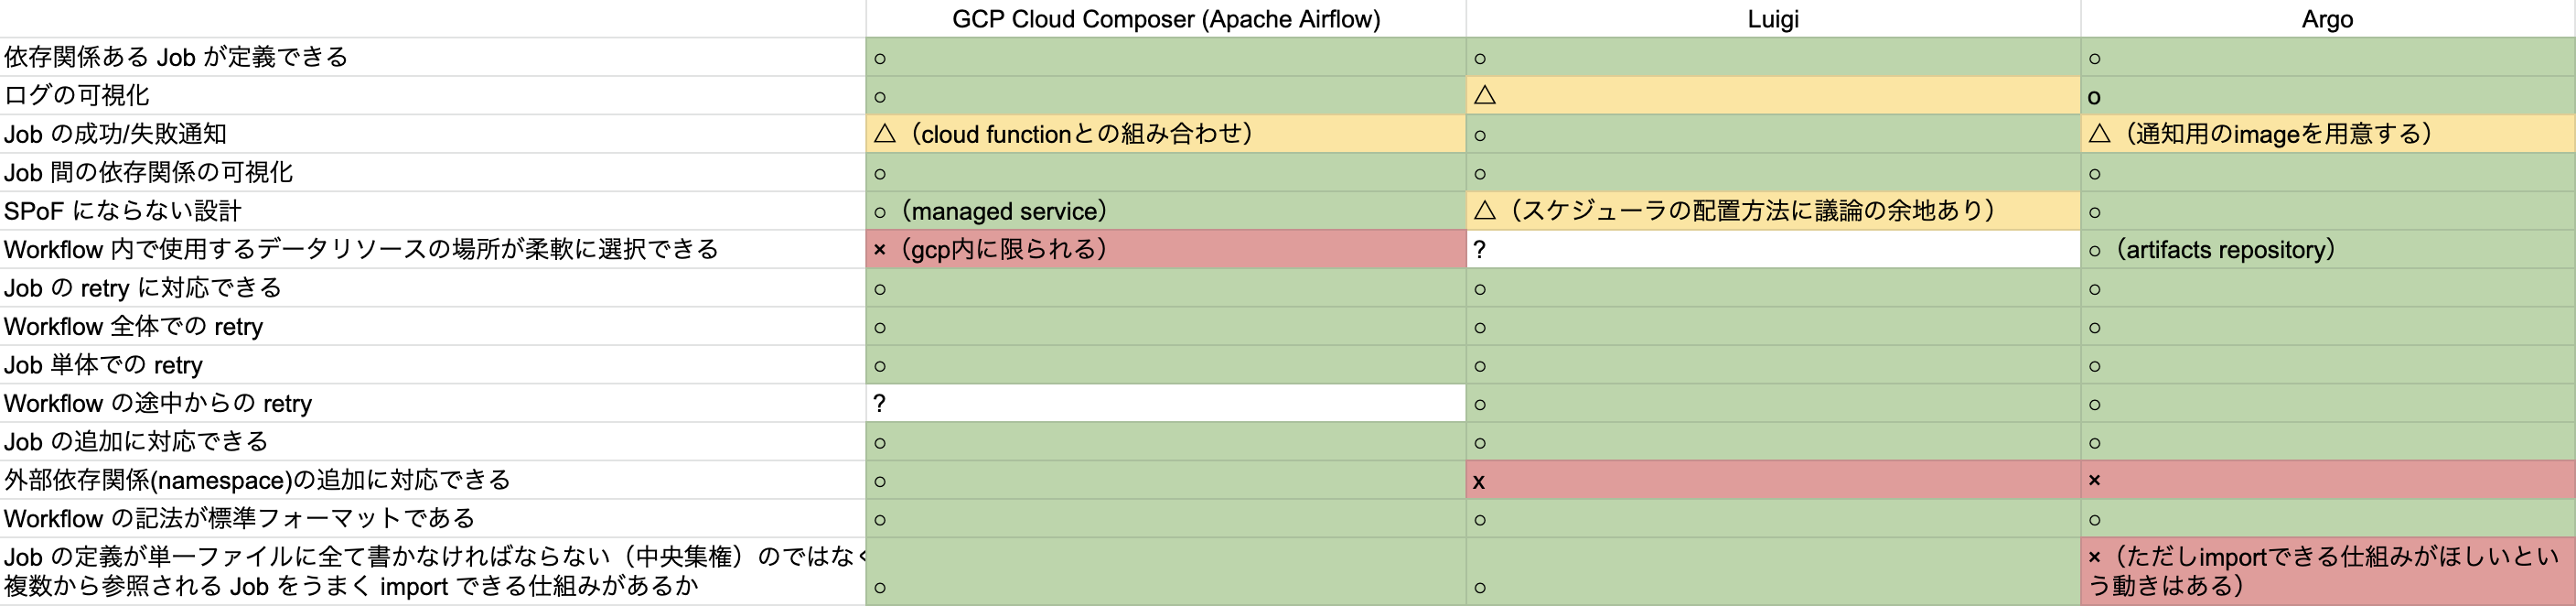This screenshot has height=606, width=2576.
Task: Select the Argo column header cell
Action: tap(2328, 19)
